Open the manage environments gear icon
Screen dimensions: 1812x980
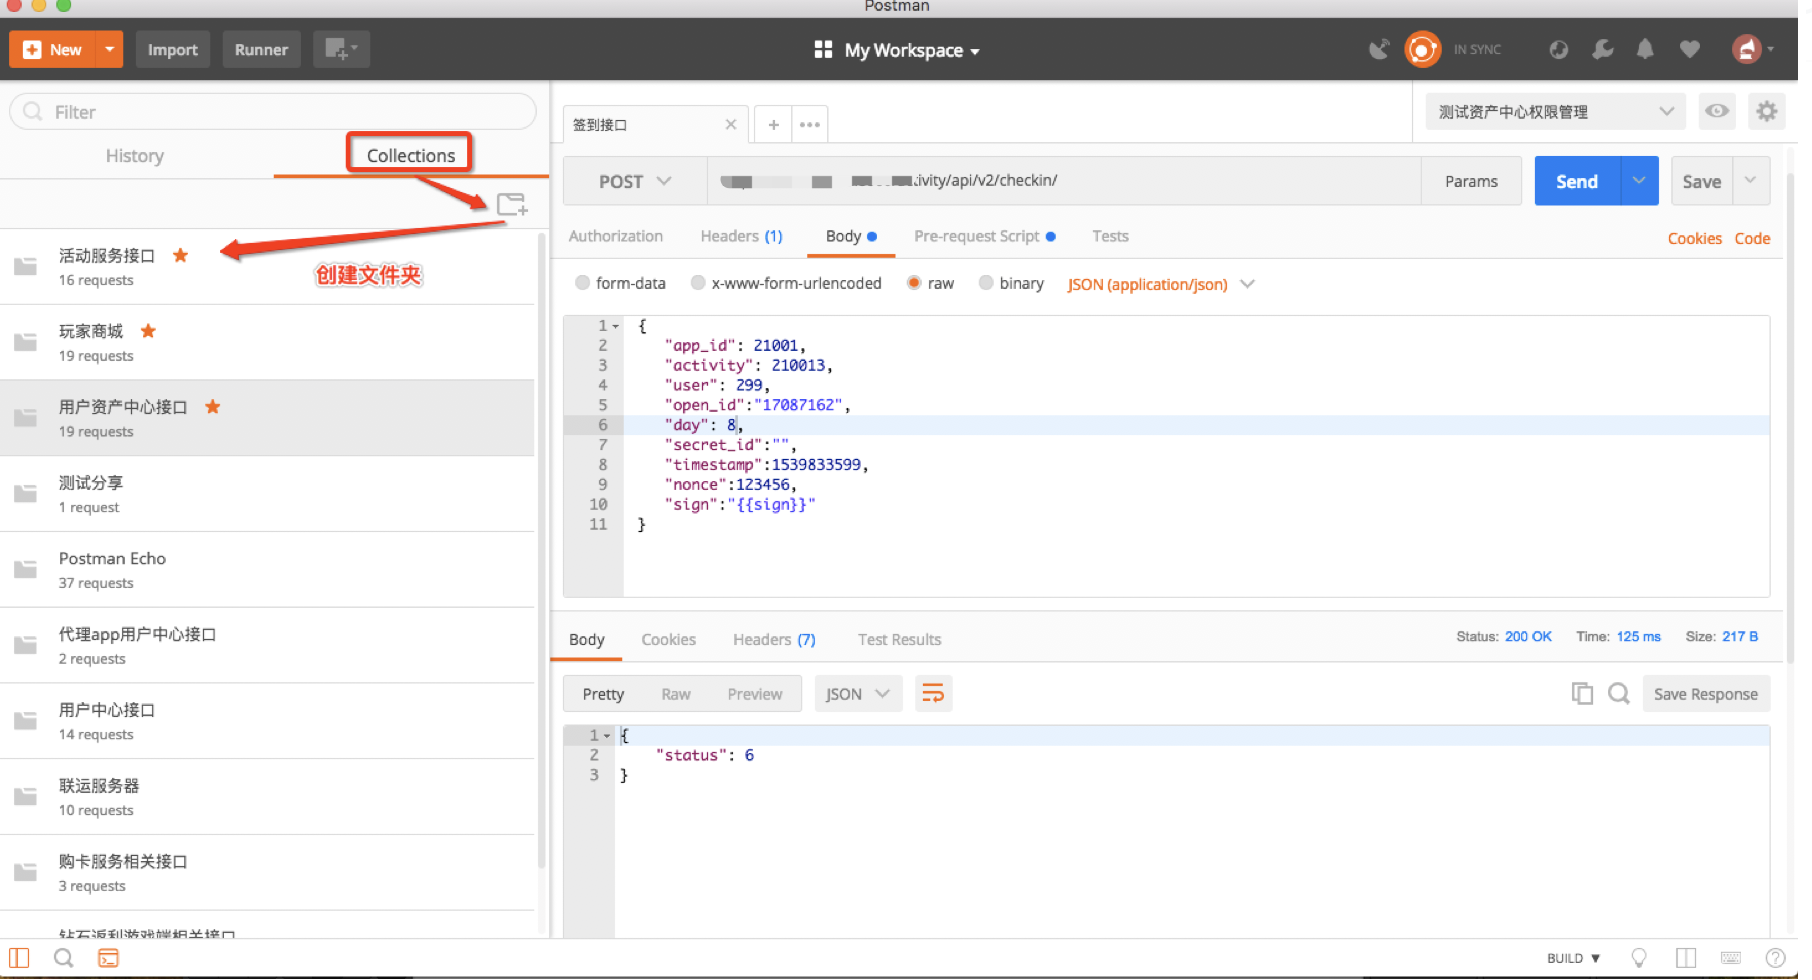coord(1767,111)
